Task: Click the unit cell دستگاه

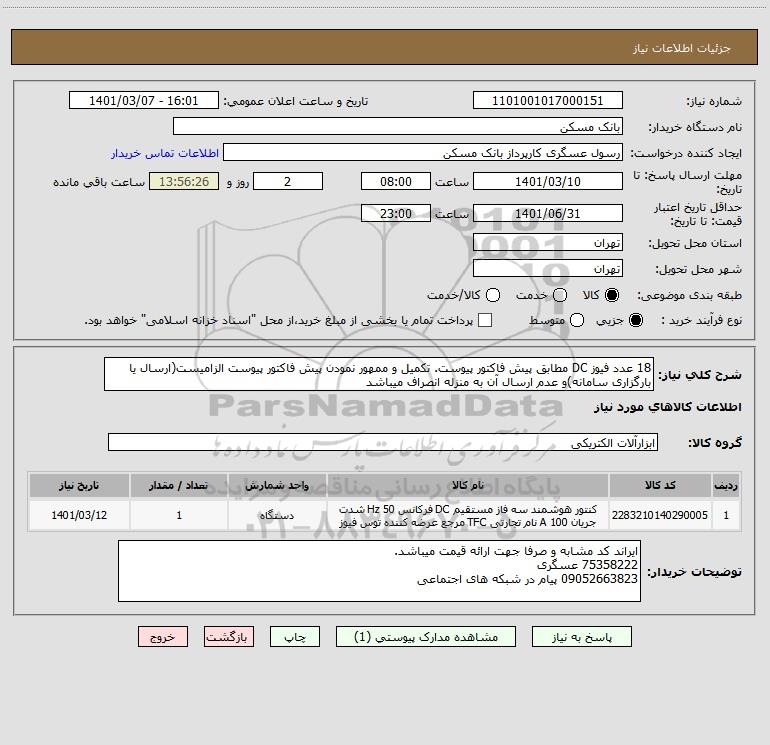Action: click(277, 515)
